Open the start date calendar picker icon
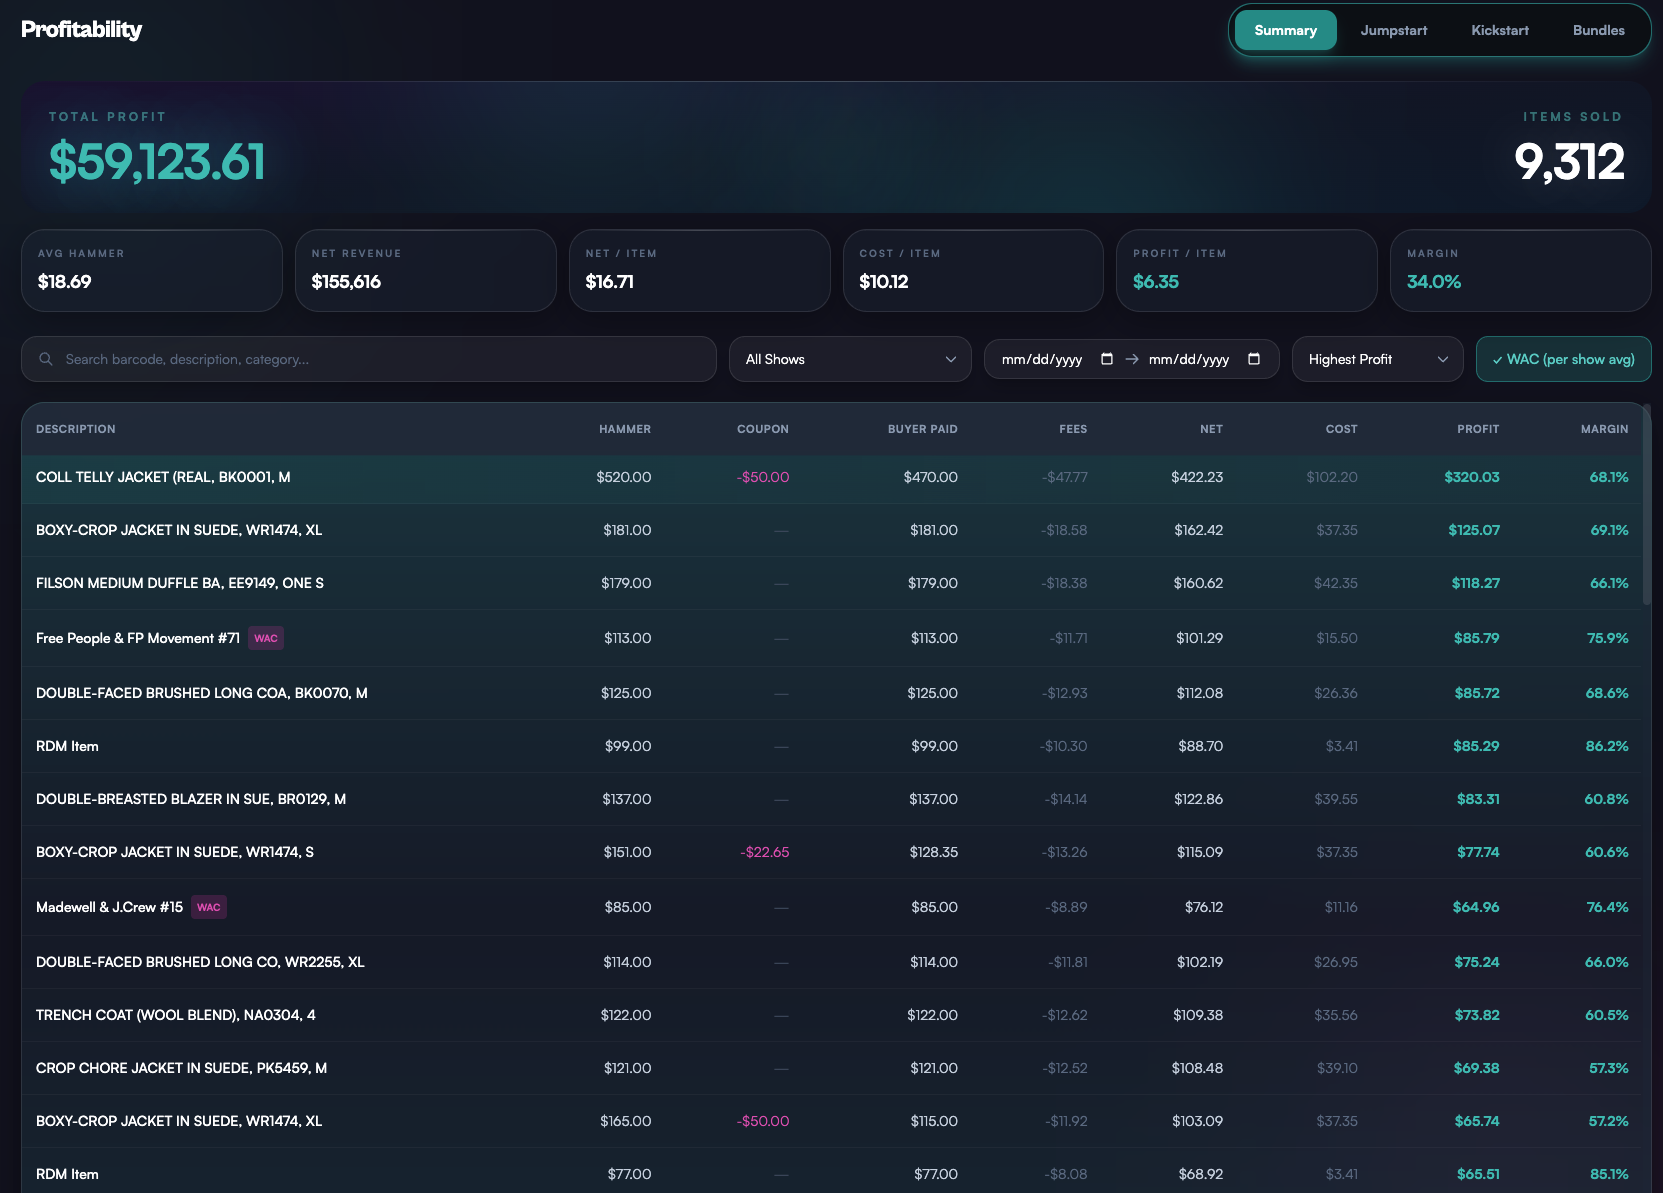This screenshot has width=1663, height=1193. click(x=1106, y=358)
